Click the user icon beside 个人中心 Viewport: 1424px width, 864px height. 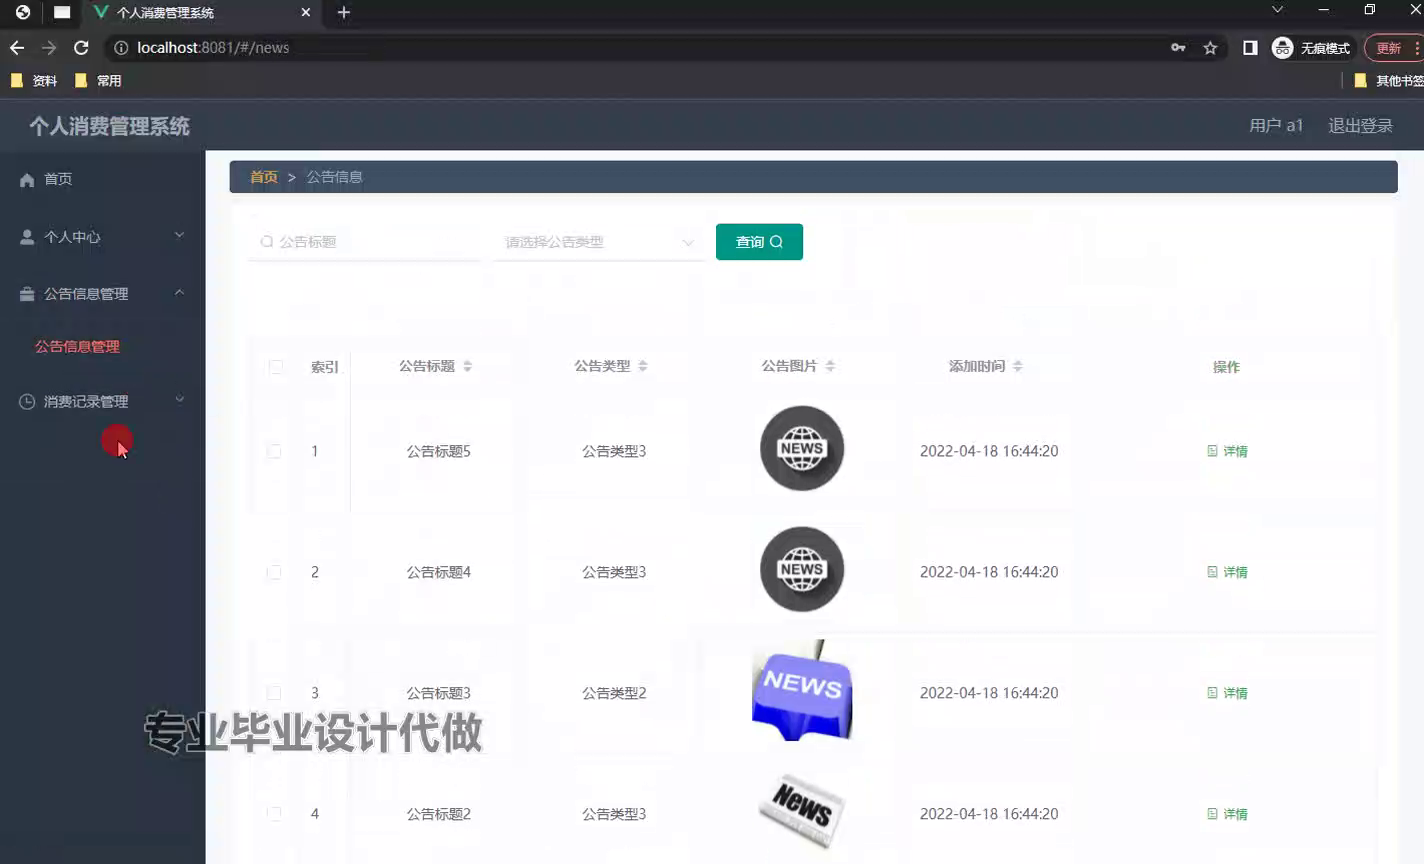pos(27,237)
